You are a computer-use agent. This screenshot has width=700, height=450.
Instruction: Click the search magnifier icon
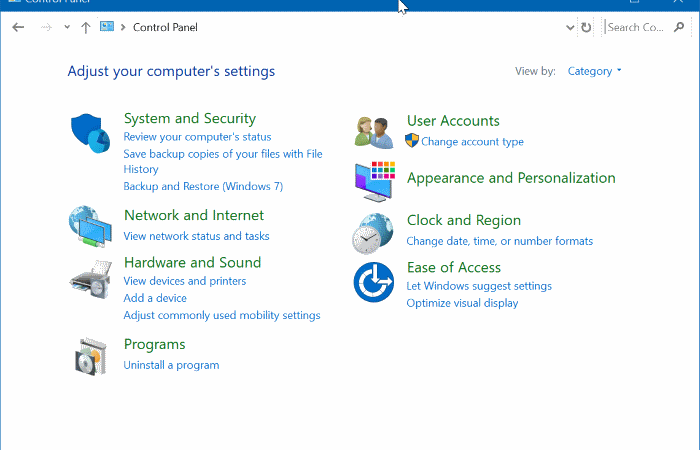click(x=679, y=27)
